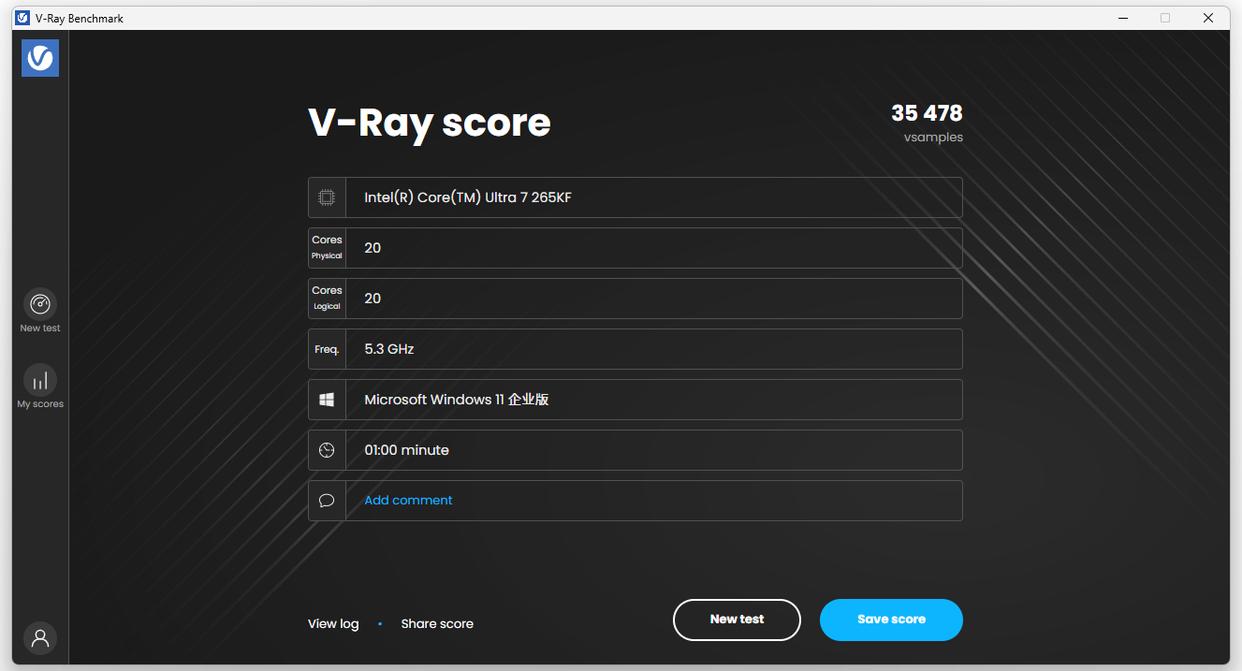Click the New test sidebar label
Viewport: 1242px width, 671px height.
click(x=40, y=328)
